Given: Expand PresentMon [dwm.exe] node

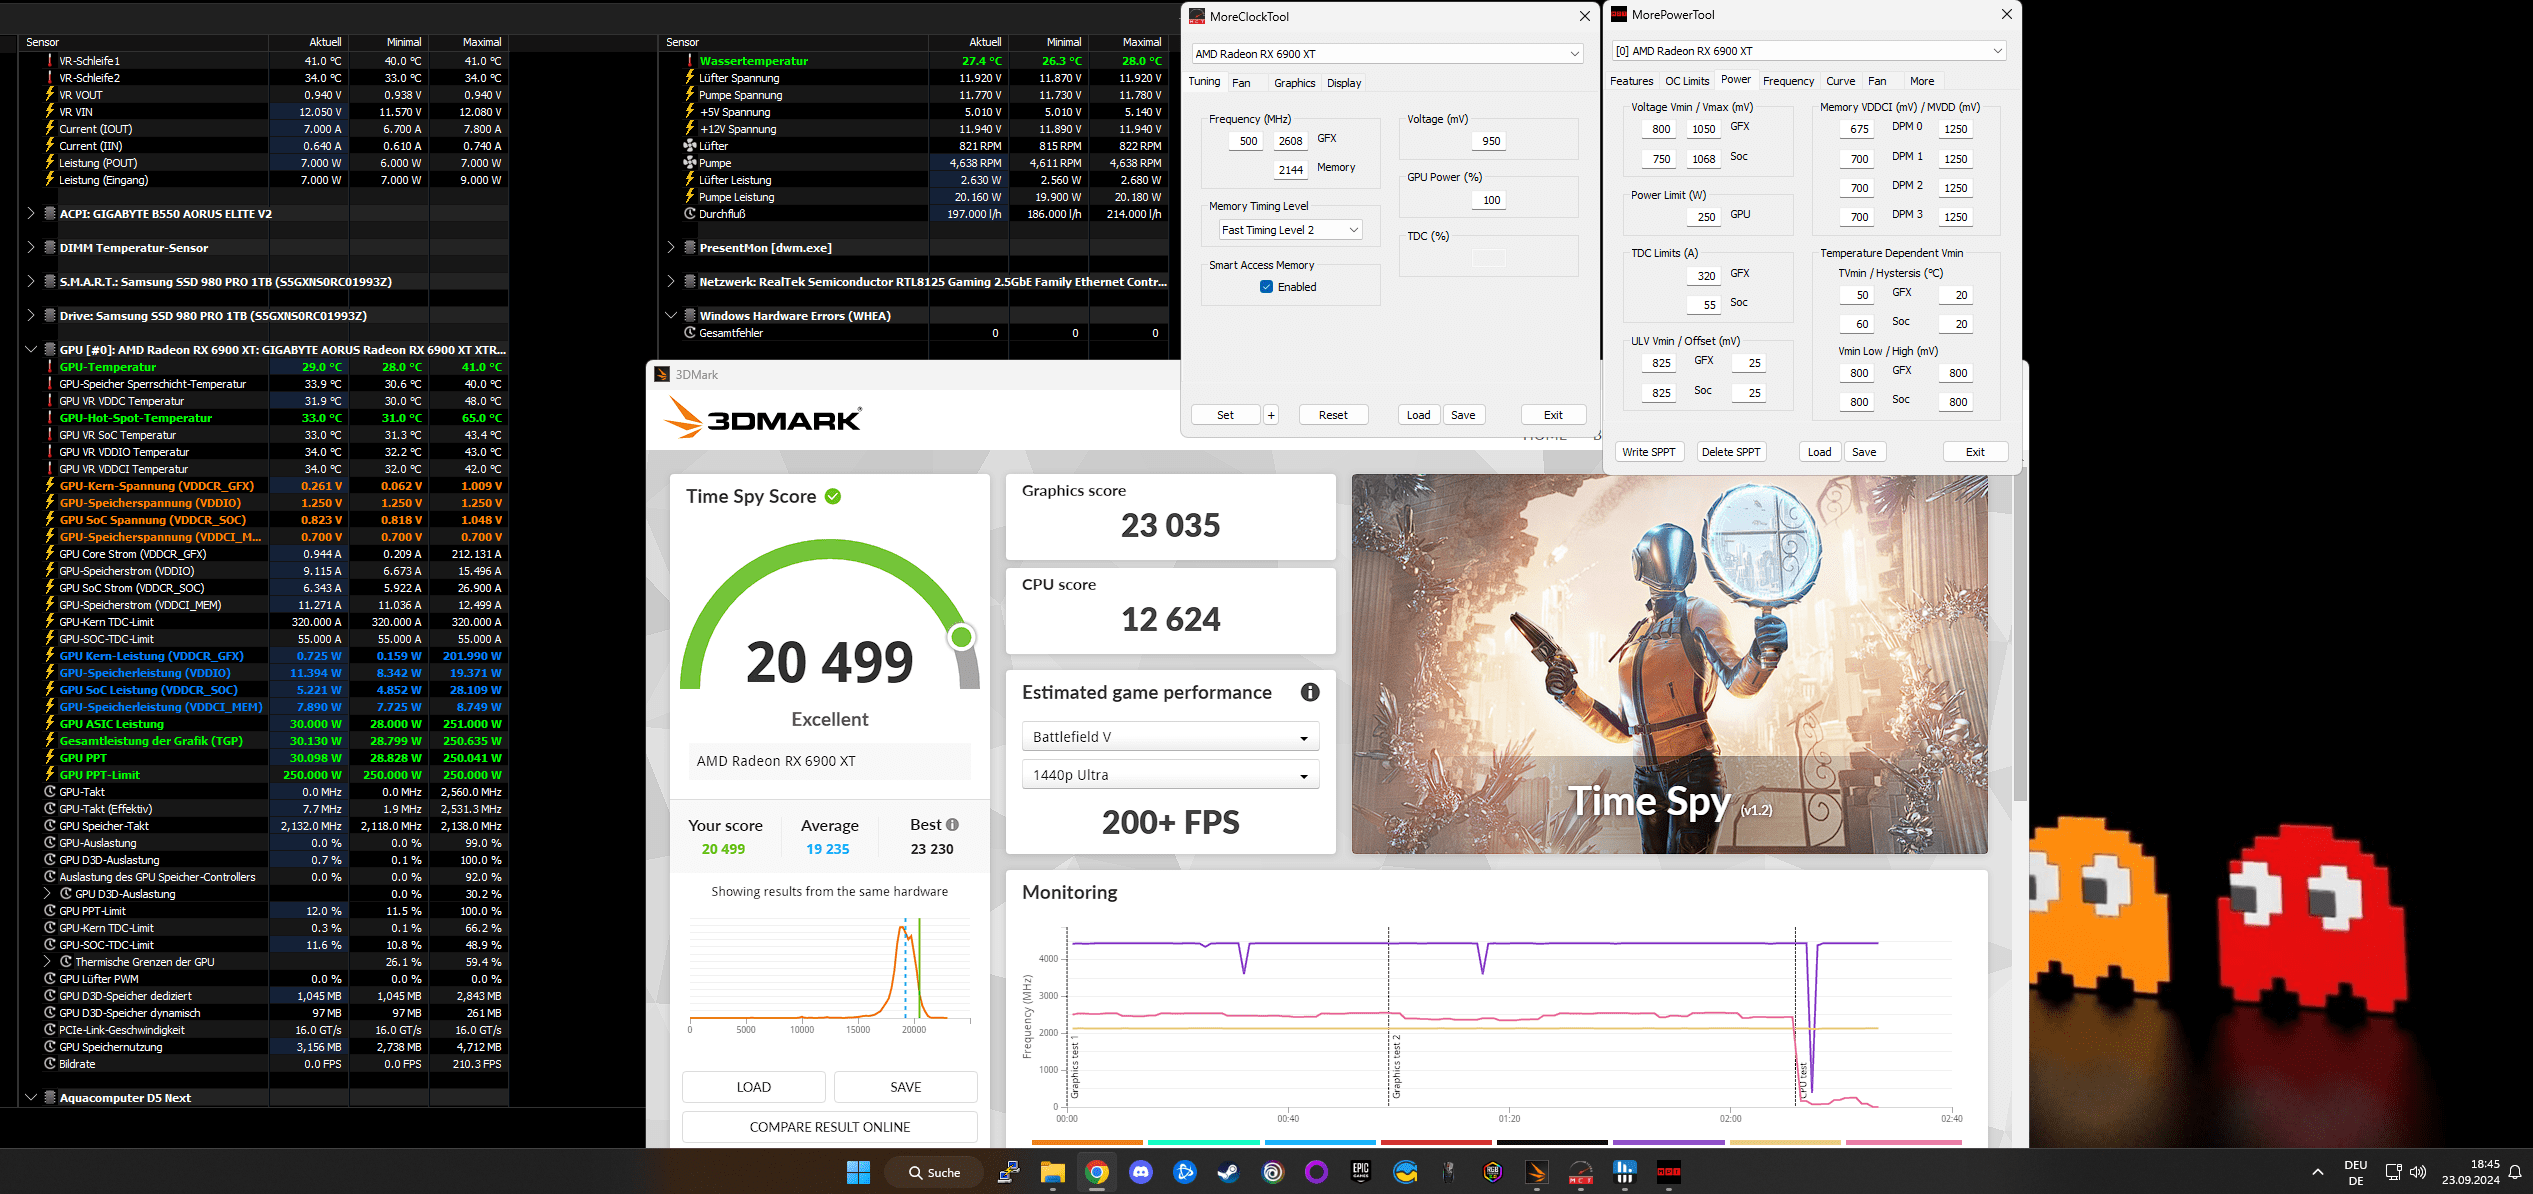Looking at the screenshot, I should (x=671, y=248).
